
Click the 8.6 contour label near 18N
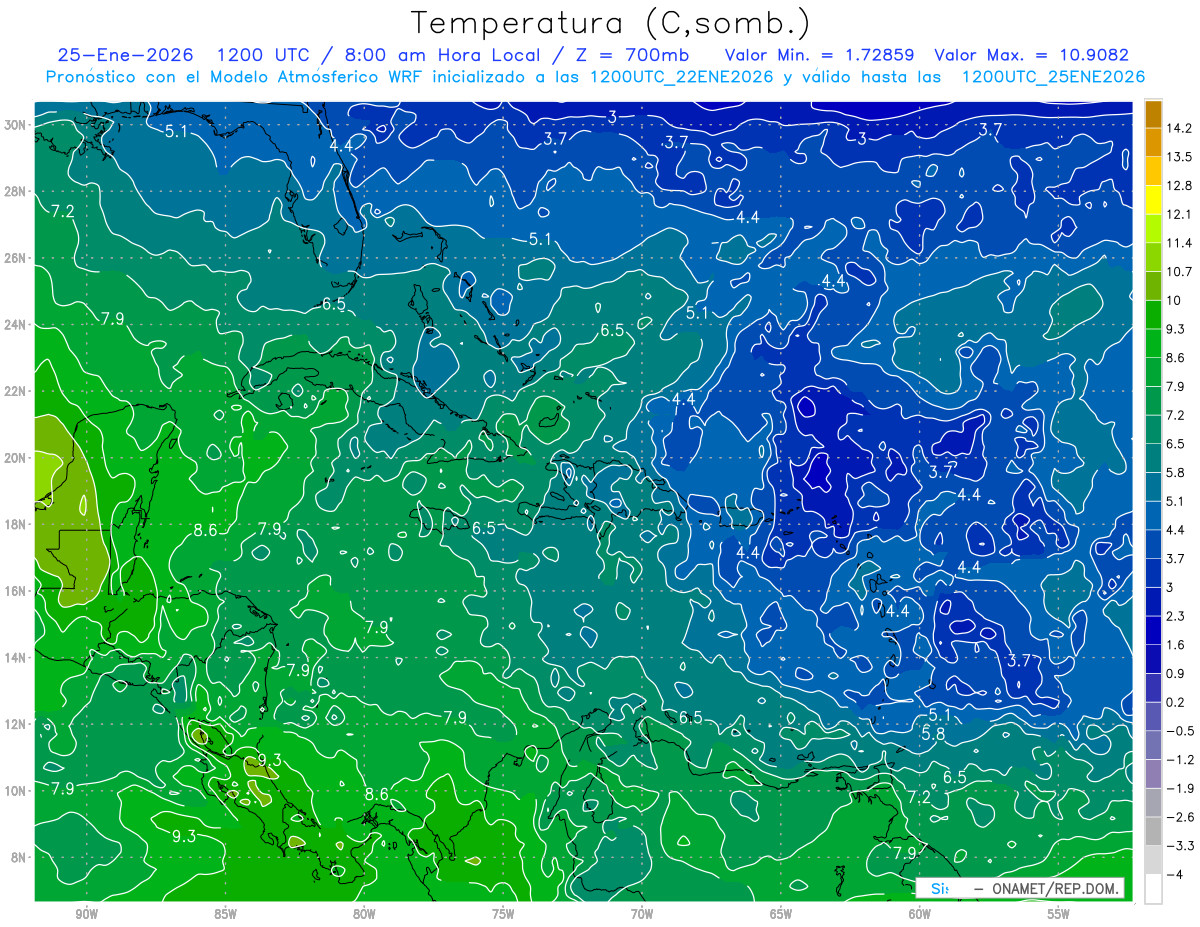coord(205,531)
